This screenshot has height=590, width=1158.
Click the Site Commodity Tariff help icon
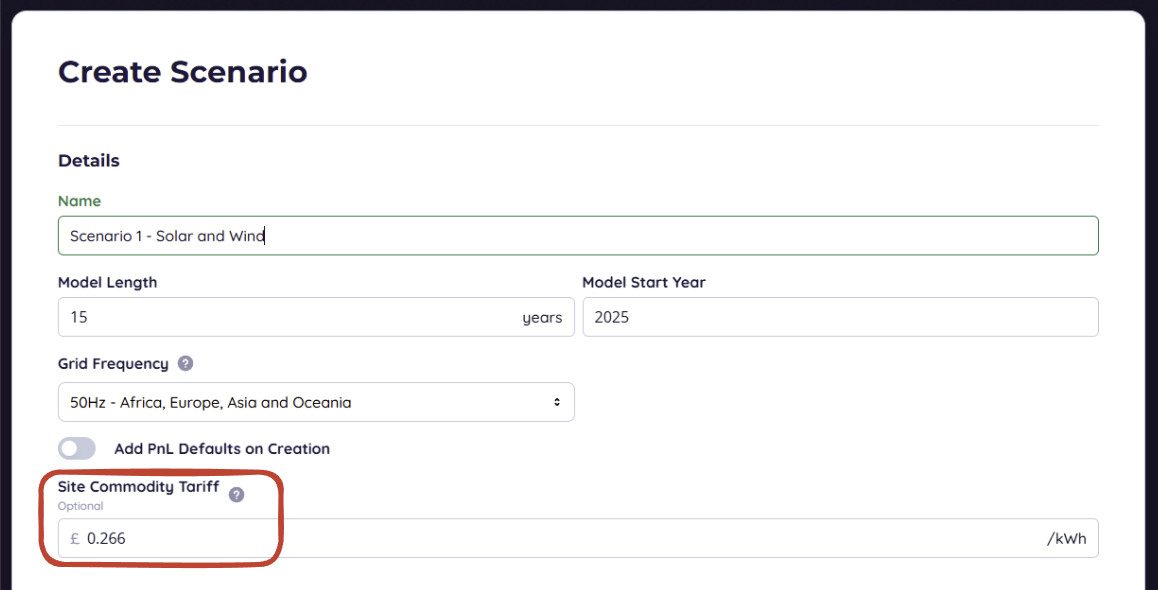236,494
